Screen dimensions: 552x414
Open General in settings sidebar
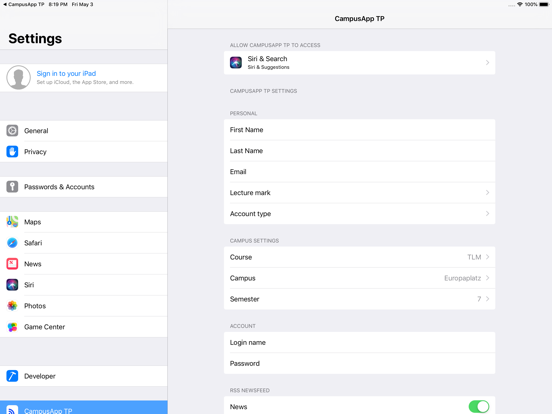(83, 131)
